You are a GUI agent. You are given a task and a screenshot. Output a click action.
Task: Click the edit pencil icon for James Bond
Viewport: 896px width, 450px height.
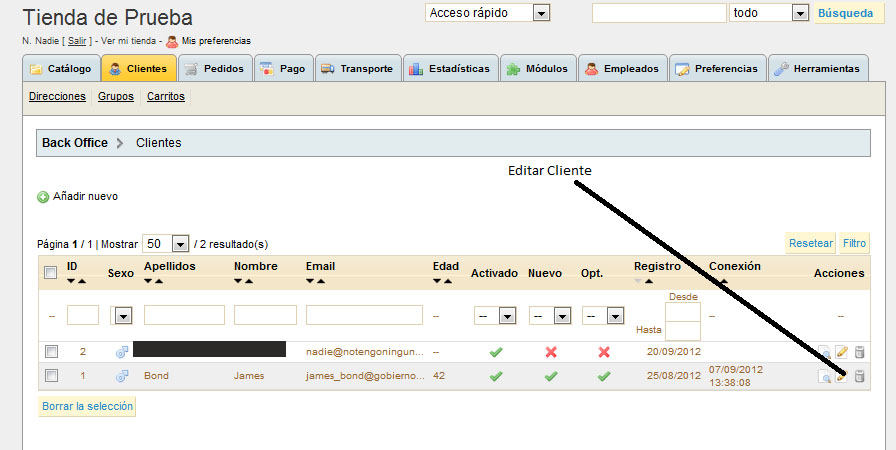[842, 376]
